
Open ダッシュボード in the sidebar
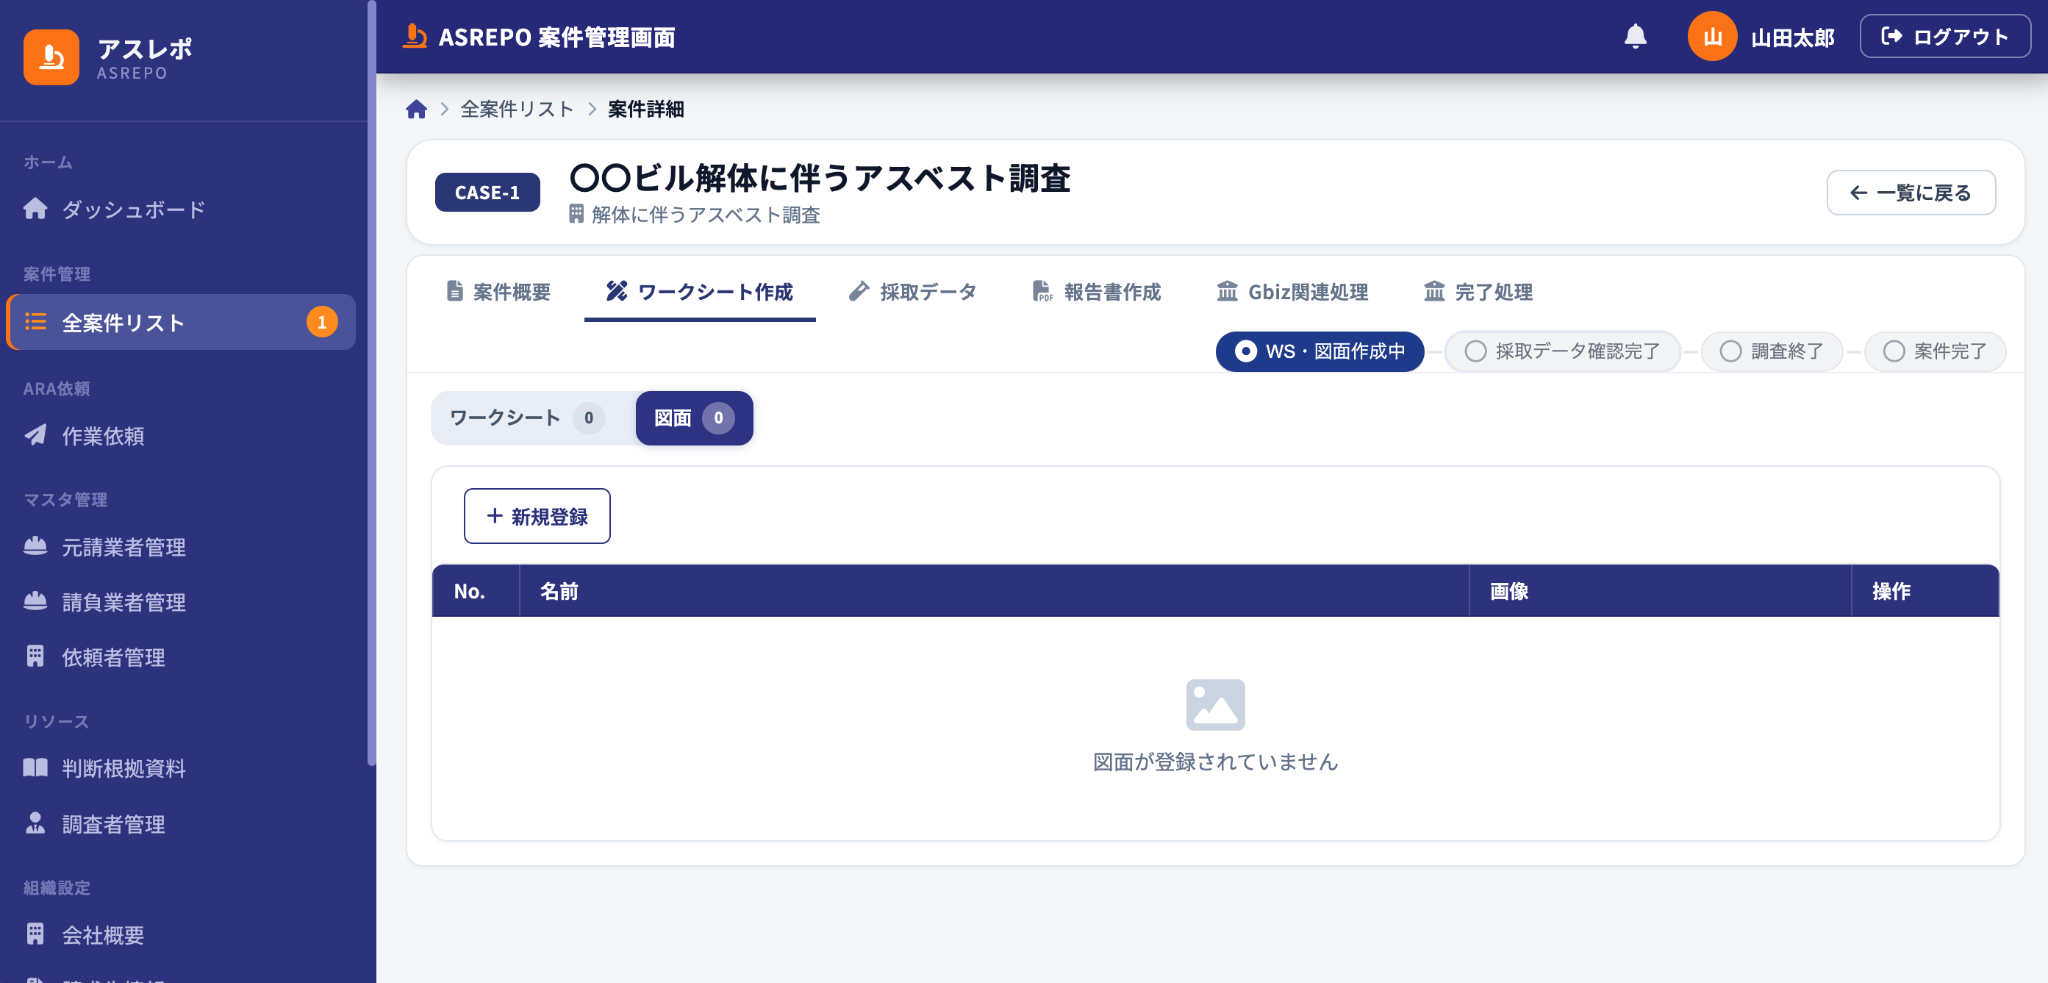(180, 209)
